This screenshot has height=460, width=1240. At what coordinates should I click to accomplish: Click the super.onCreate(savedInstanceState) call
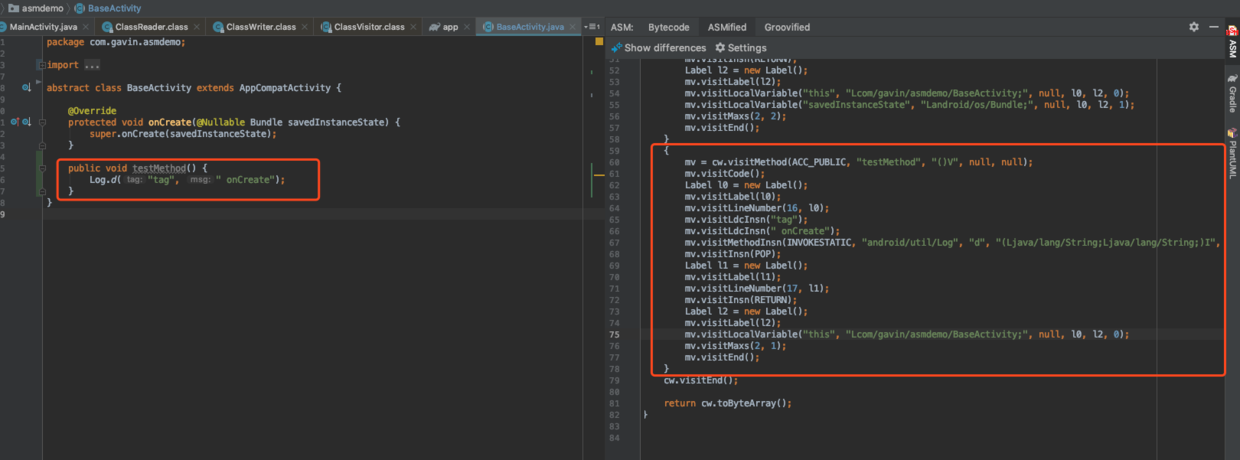(182, 133)
